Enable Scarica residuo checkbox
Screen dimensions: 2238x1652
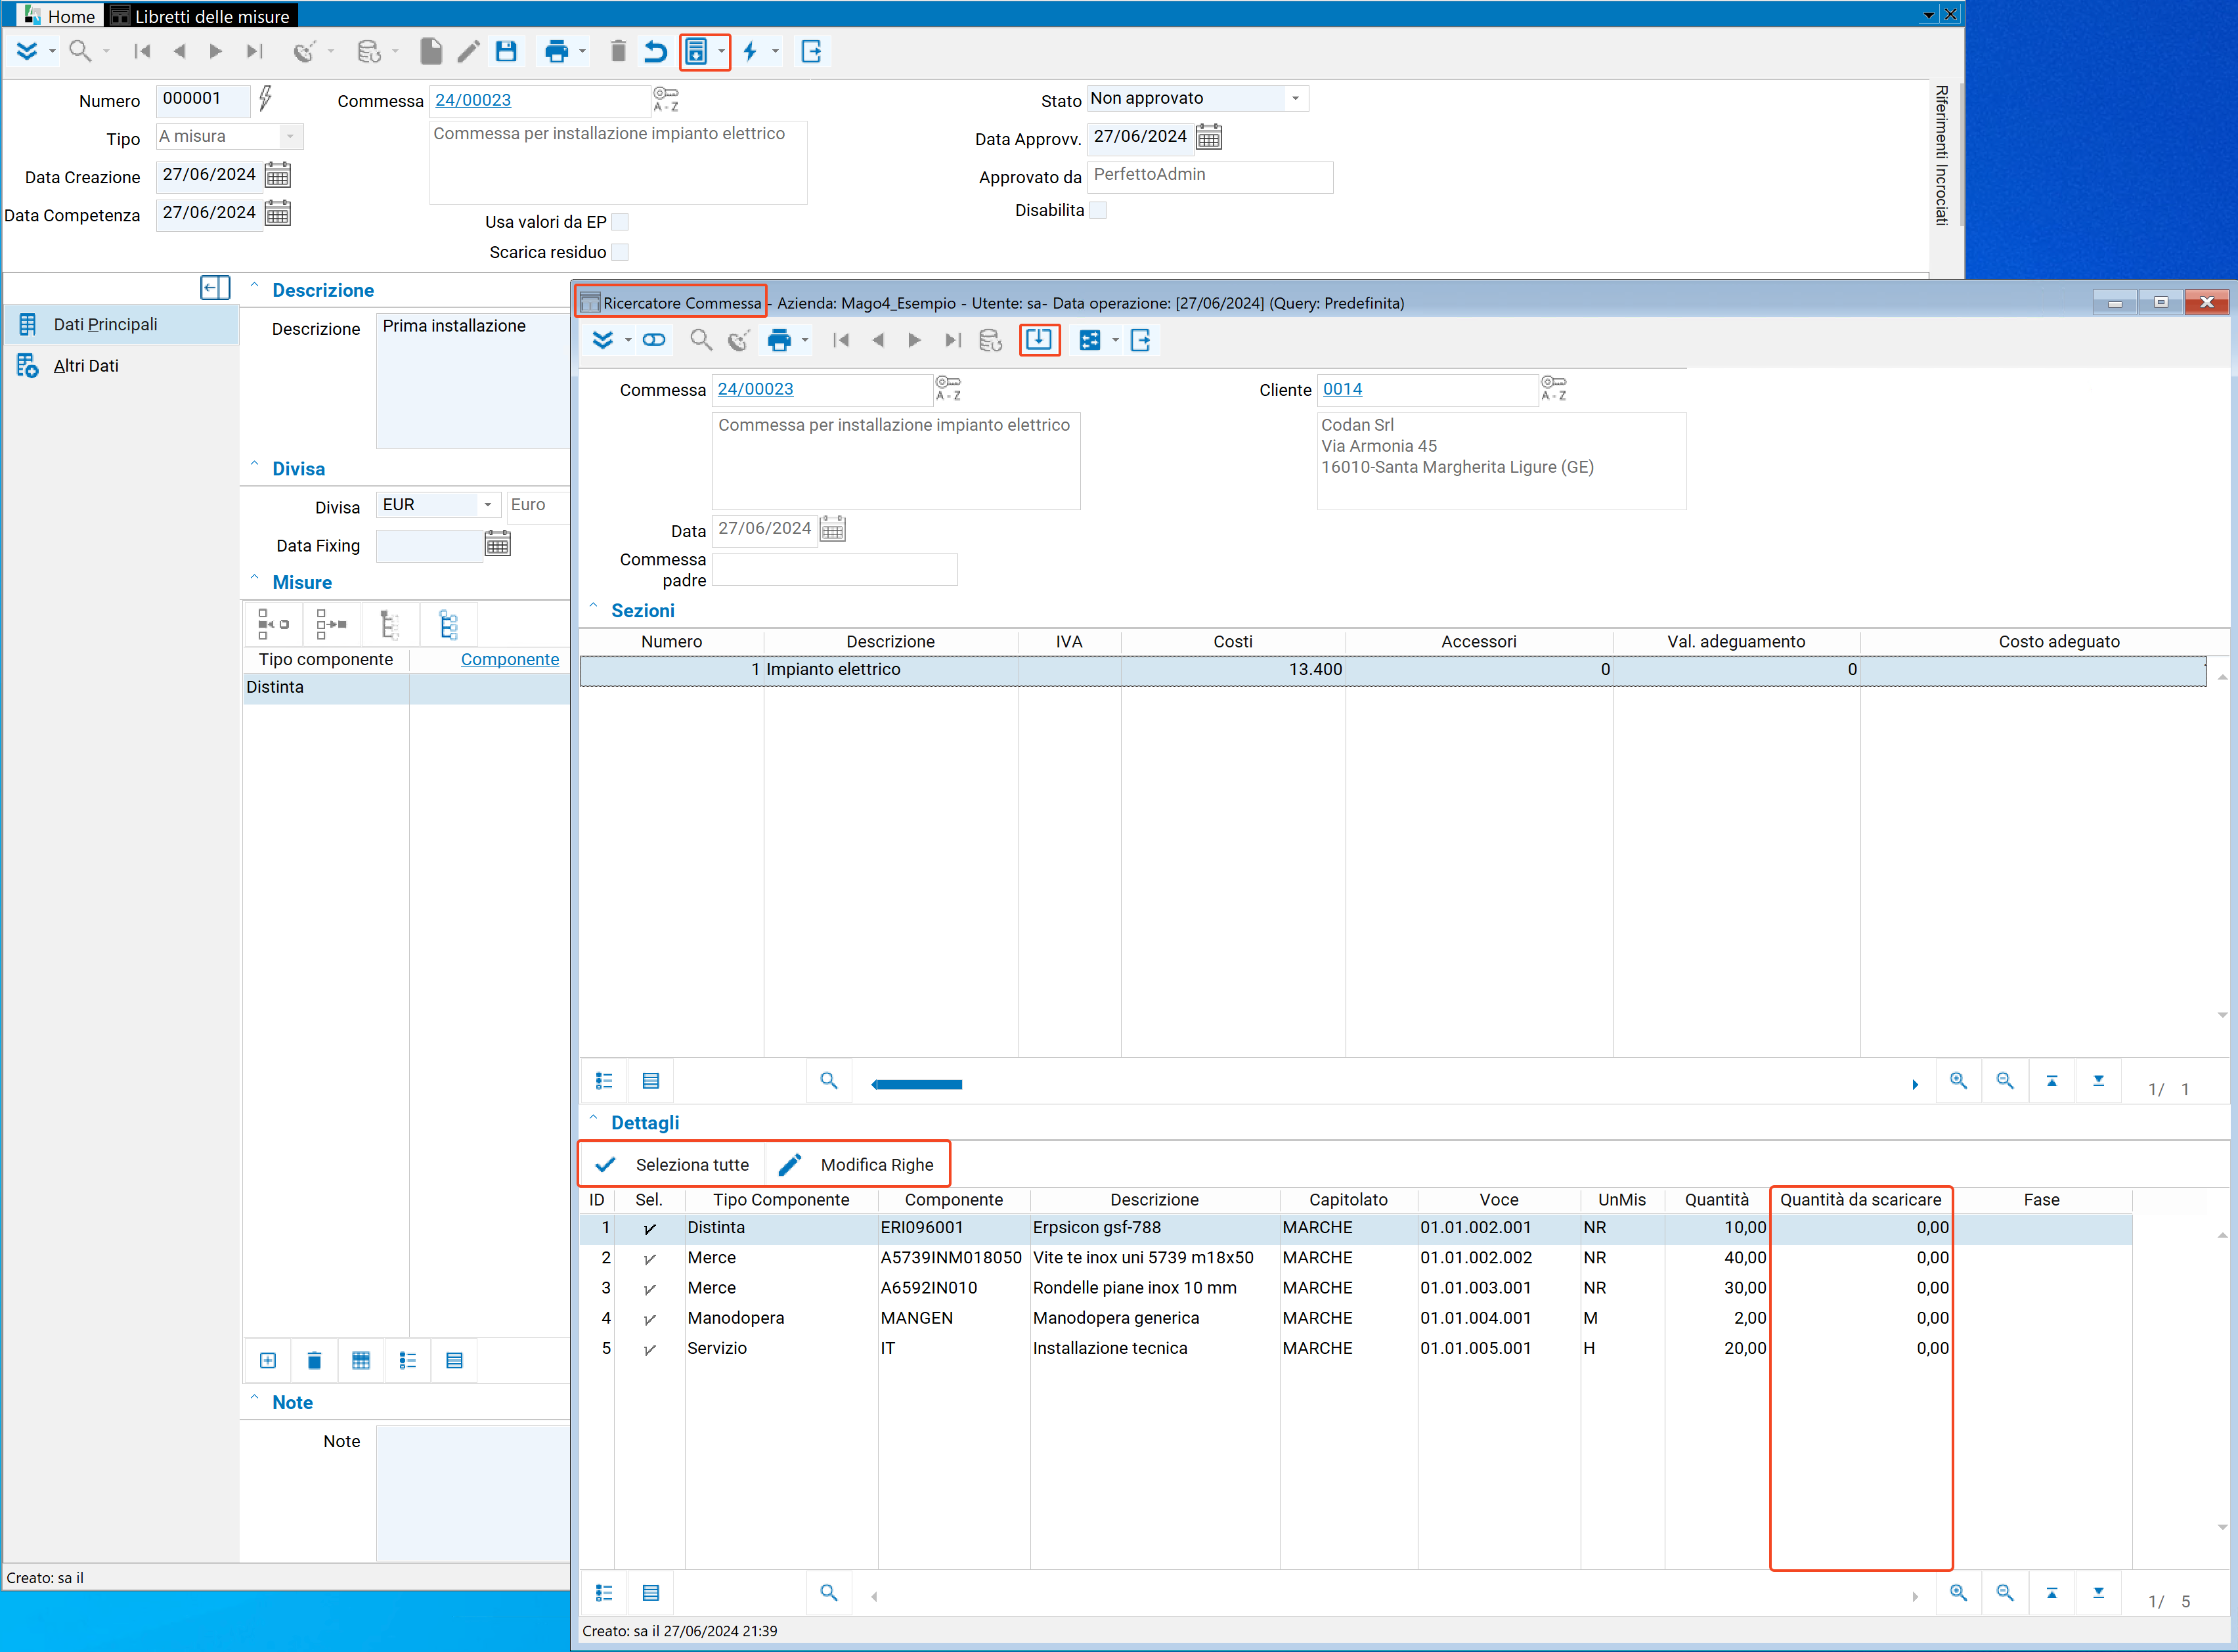coord(620,252)
